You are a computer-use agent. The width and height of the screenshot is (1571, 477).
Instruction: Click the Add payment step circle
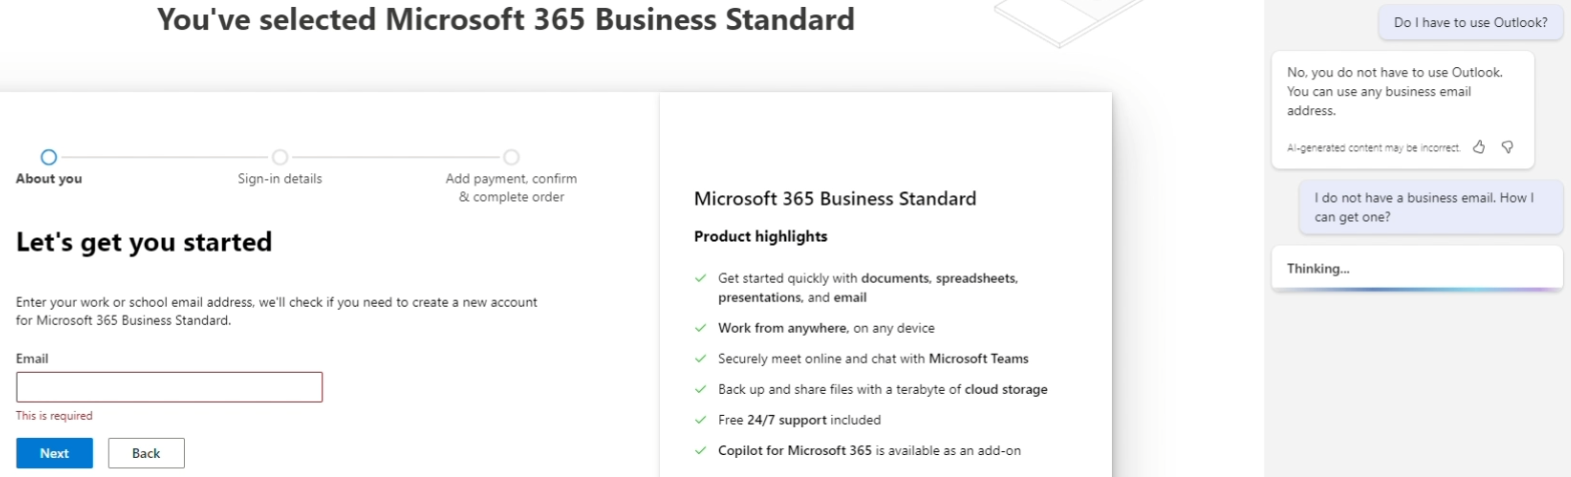(511, 157)
